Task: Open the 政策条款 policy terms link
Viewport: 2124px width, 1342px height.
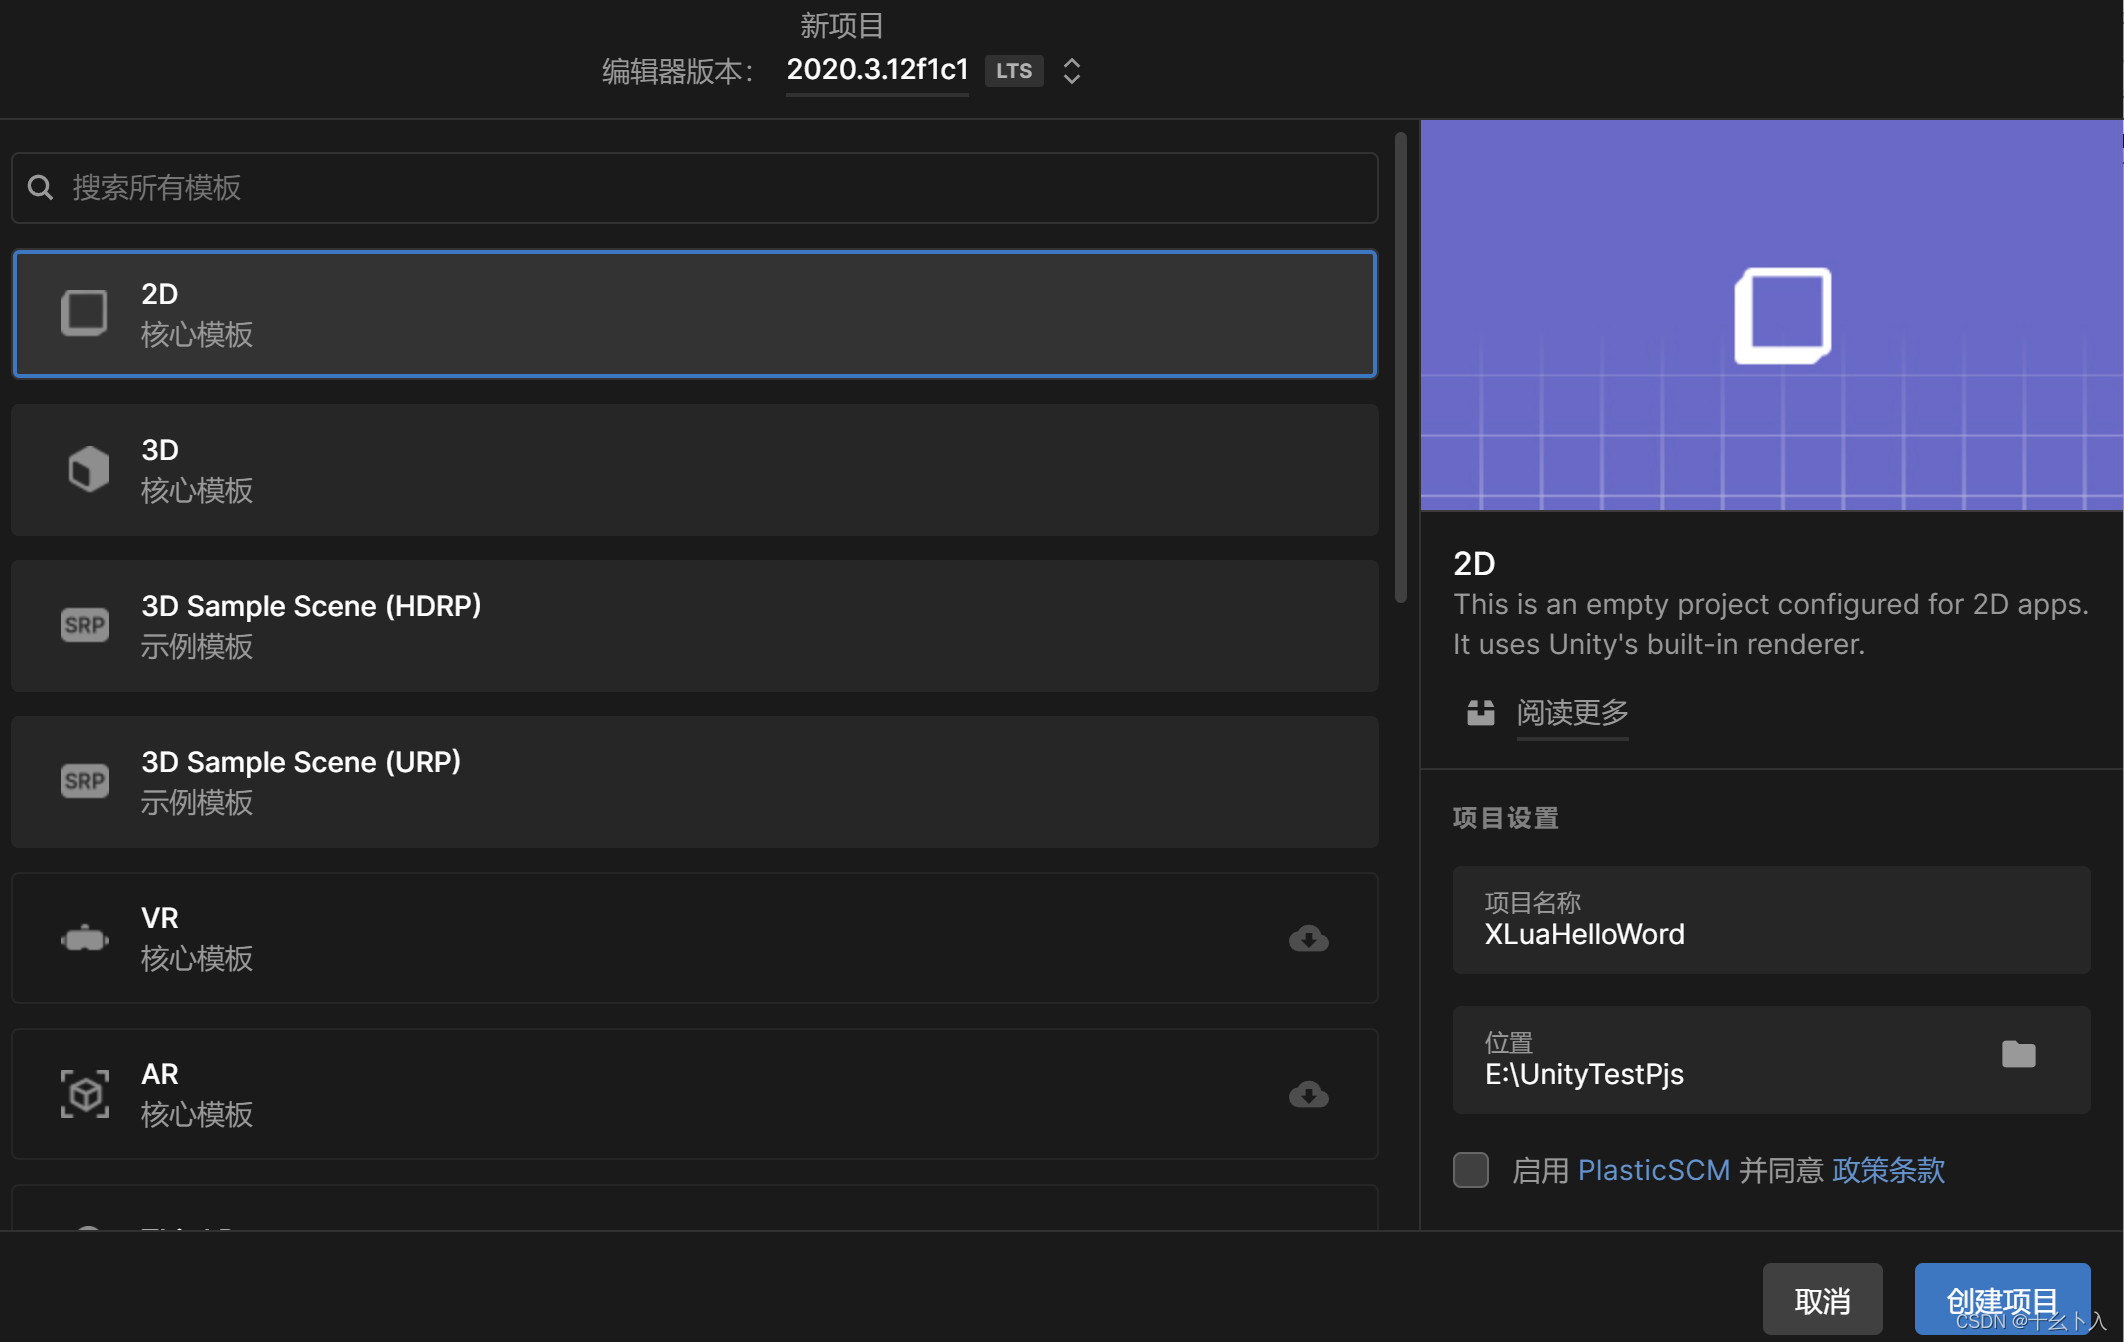Action: coord(1888,1170)
